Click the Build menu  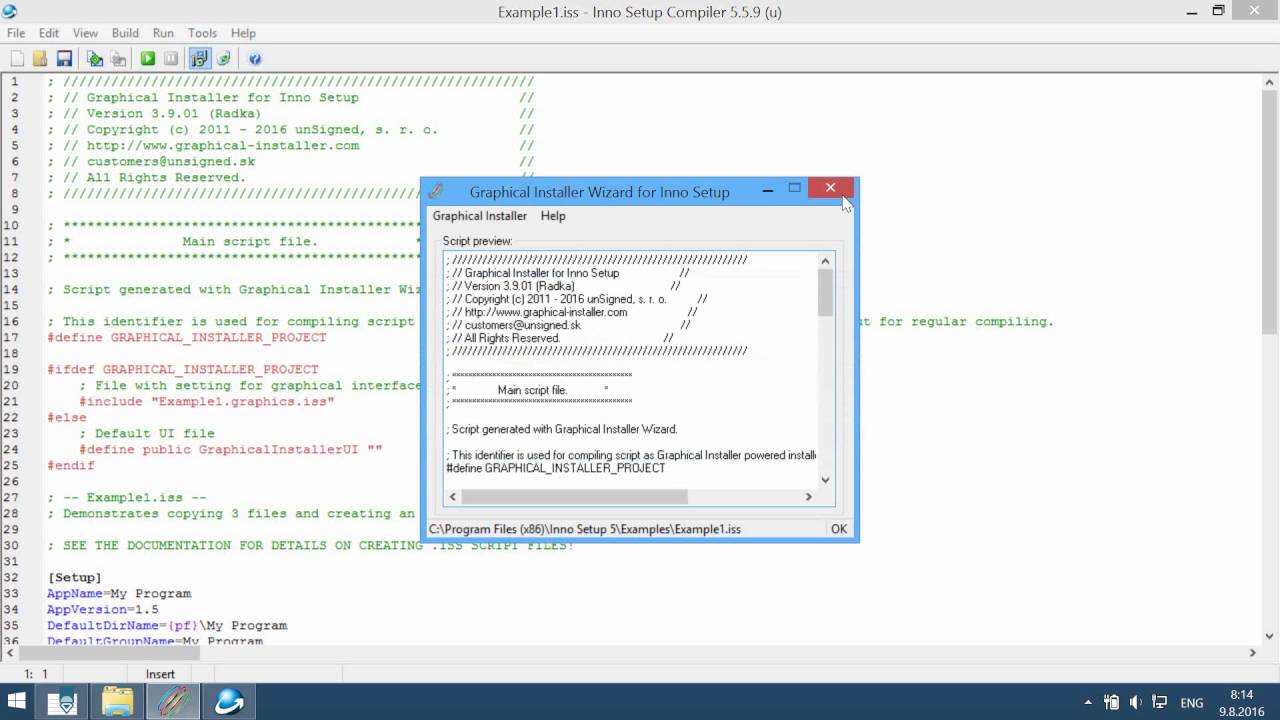124,32
